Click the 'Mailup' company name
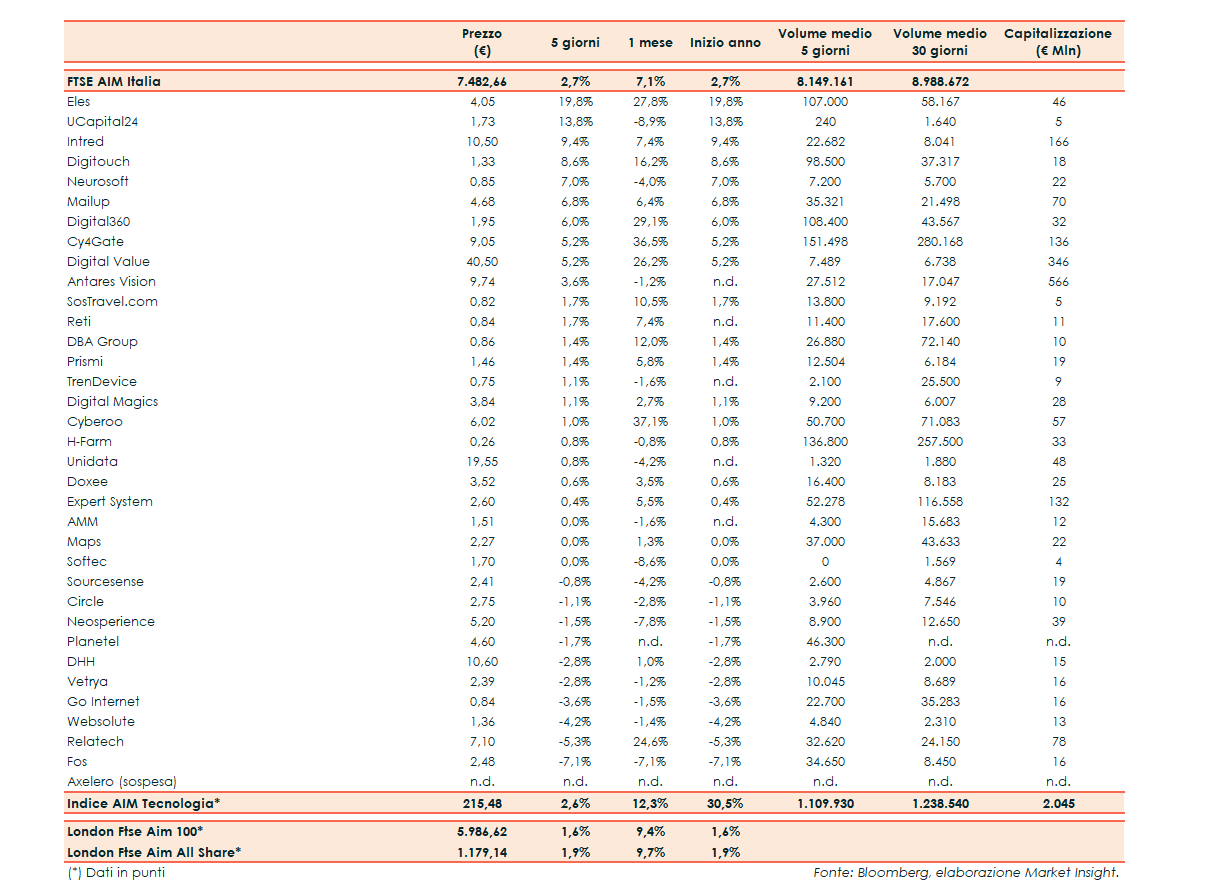The image size is (1230, 883). pos(89,202)
